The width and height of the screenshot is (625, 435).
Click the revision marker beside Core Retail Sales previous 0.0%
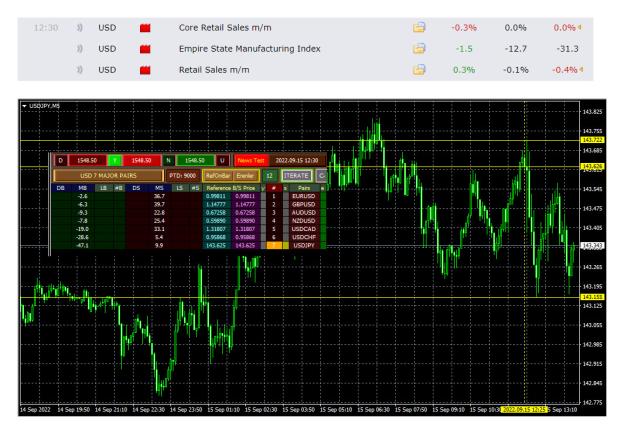point(580,28)
